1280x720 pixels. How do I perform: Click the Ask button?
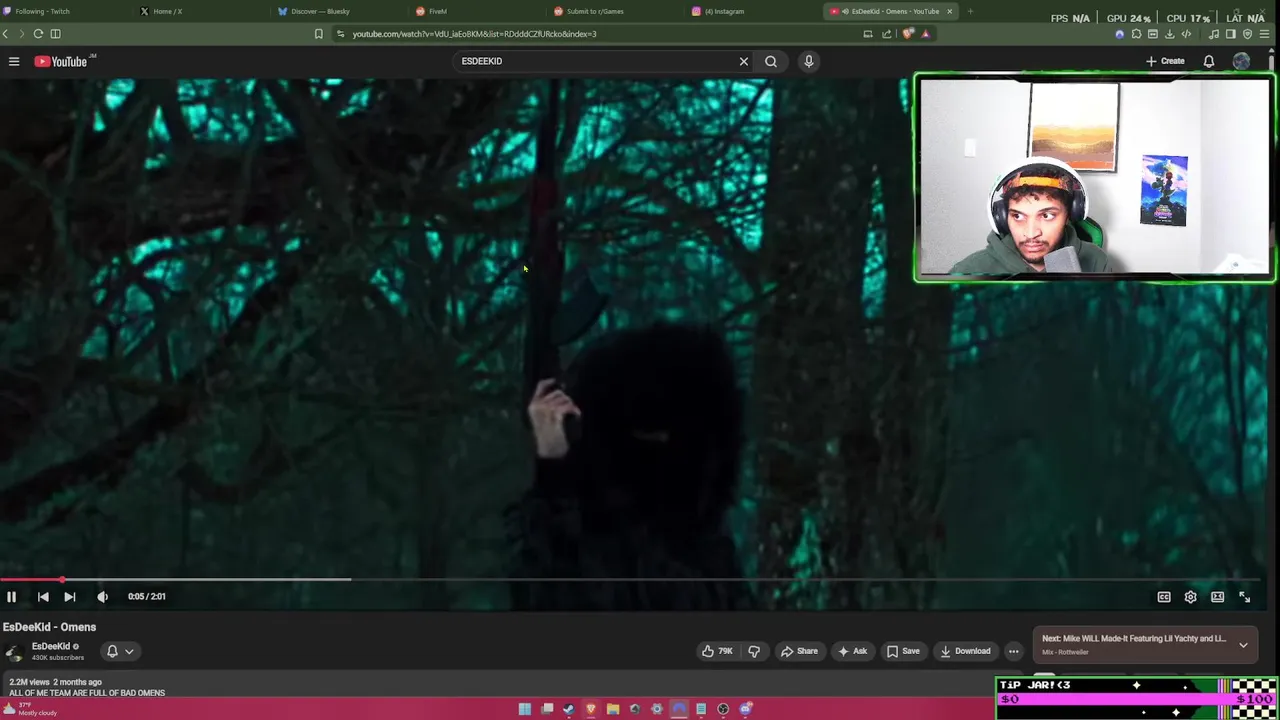[x=852, y=651]
